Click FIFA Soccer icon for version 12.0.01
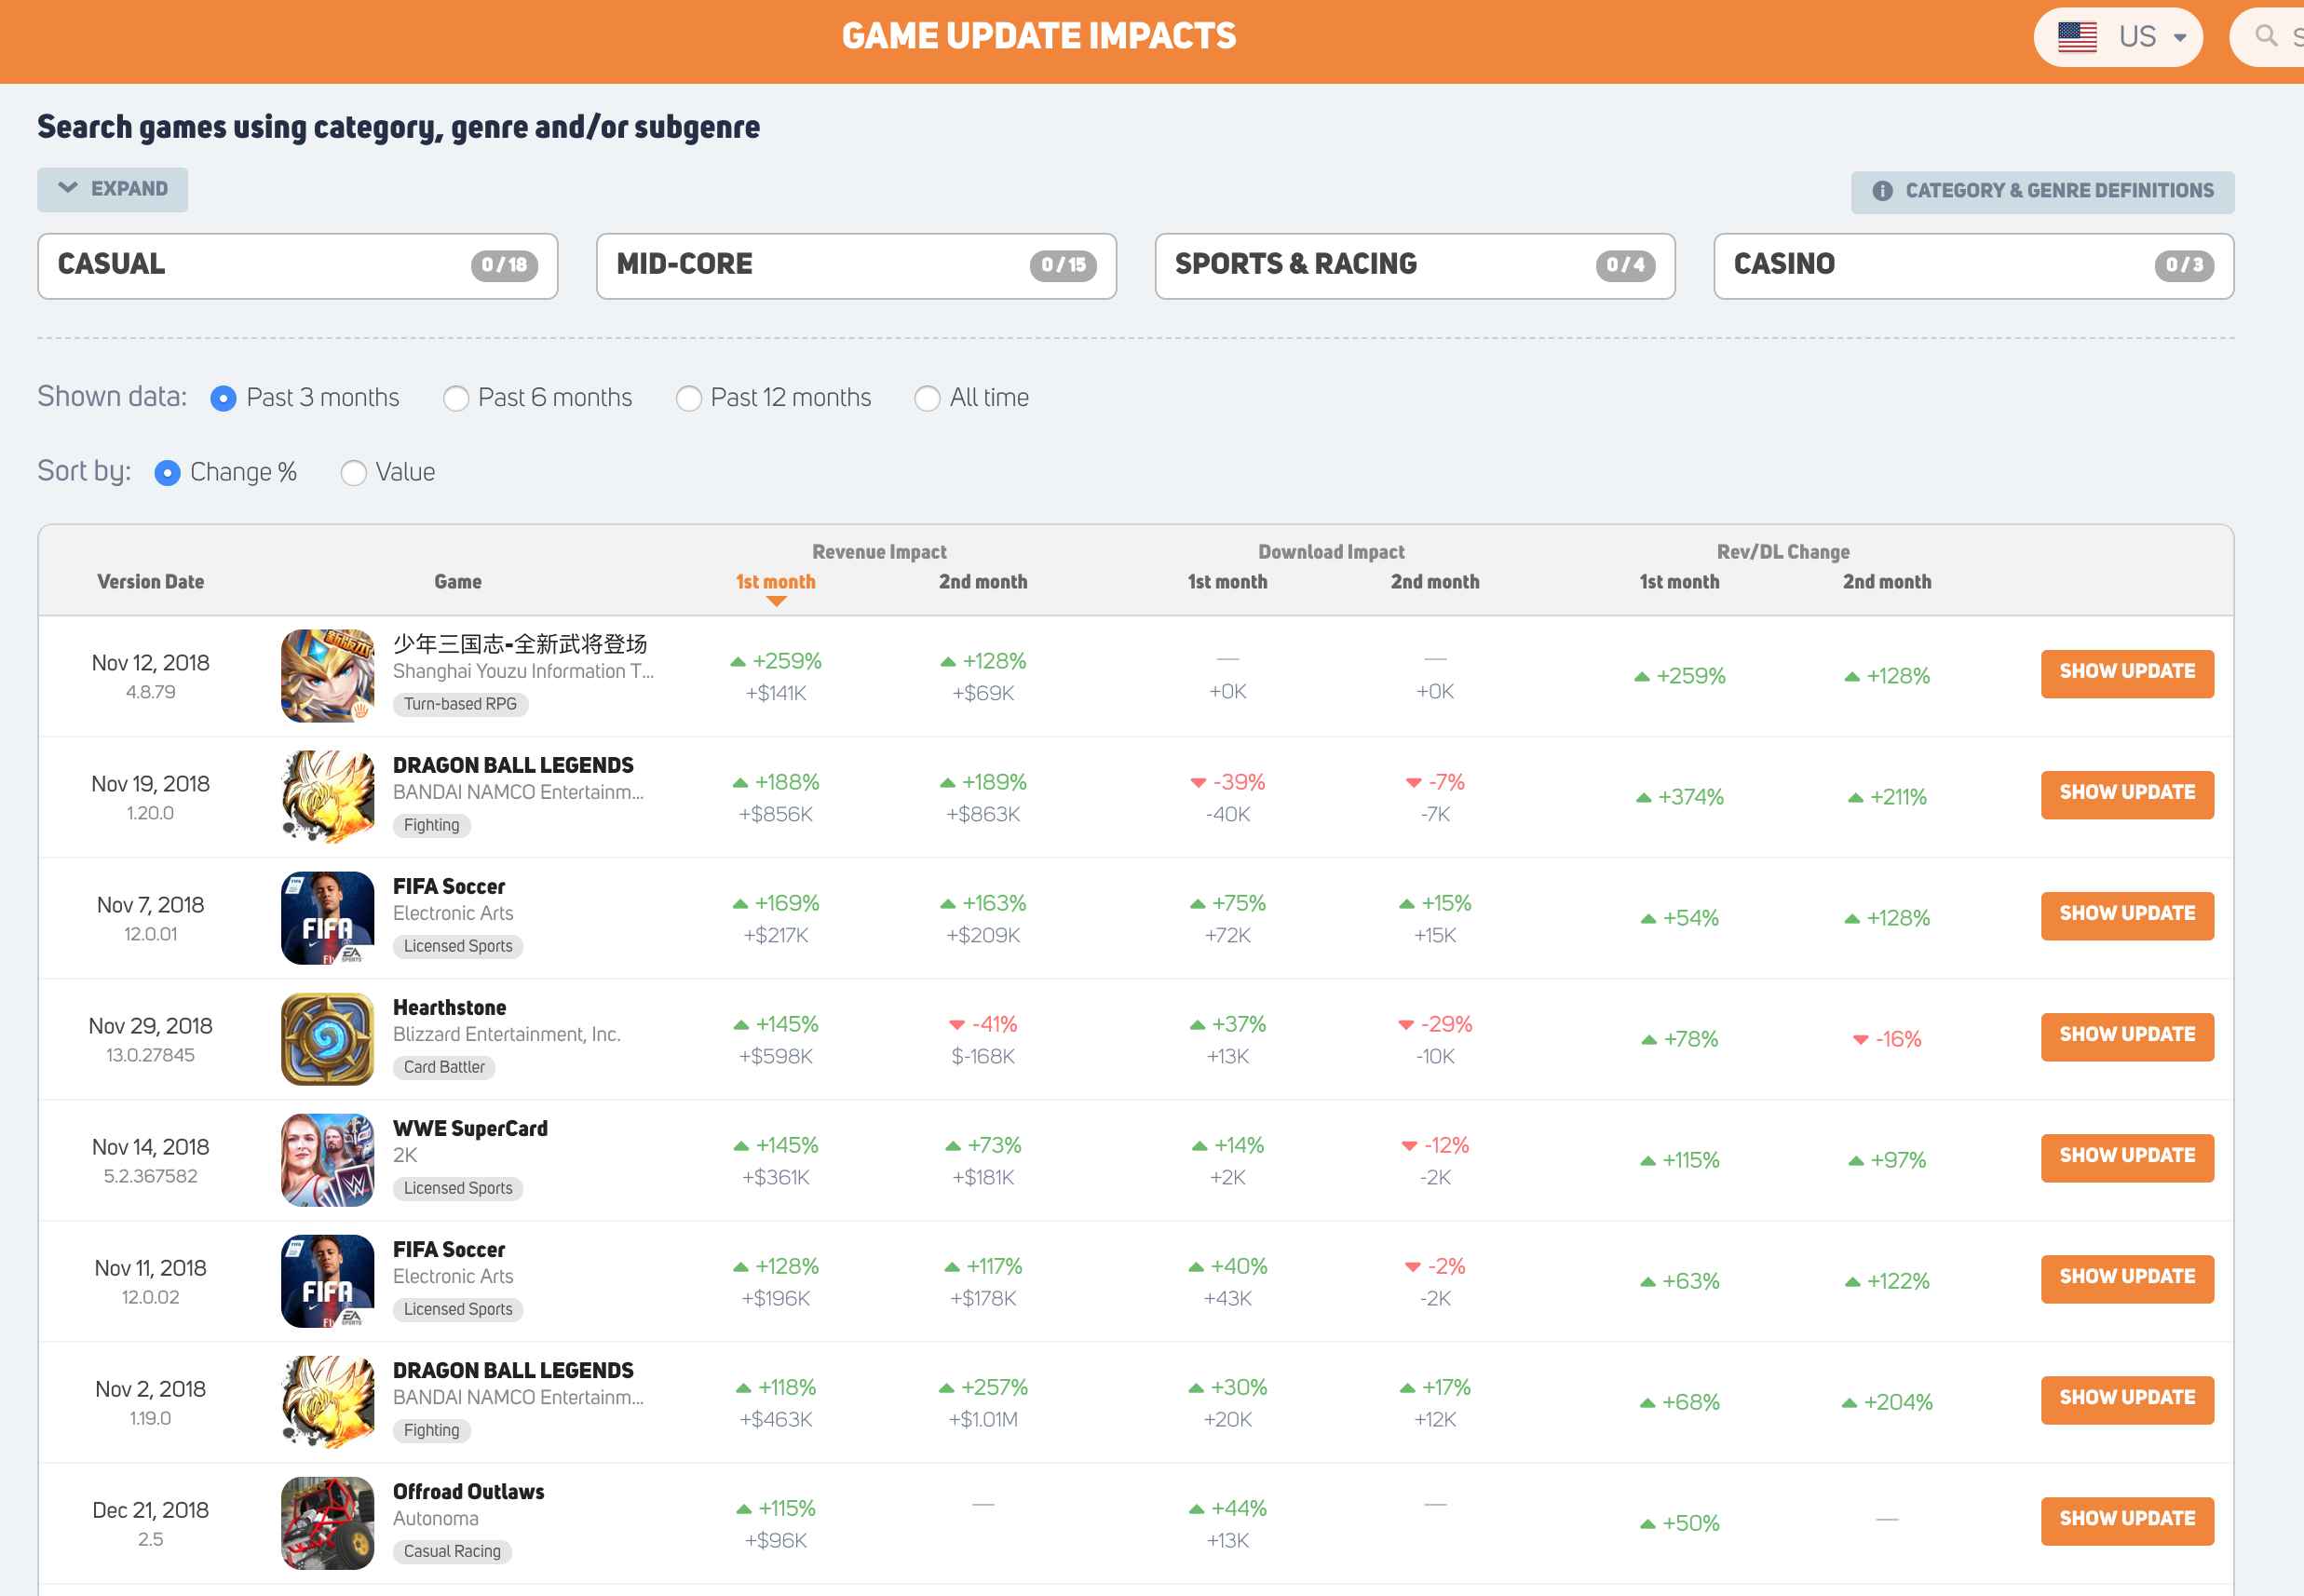The image size is (2304, 1596). 328,918
